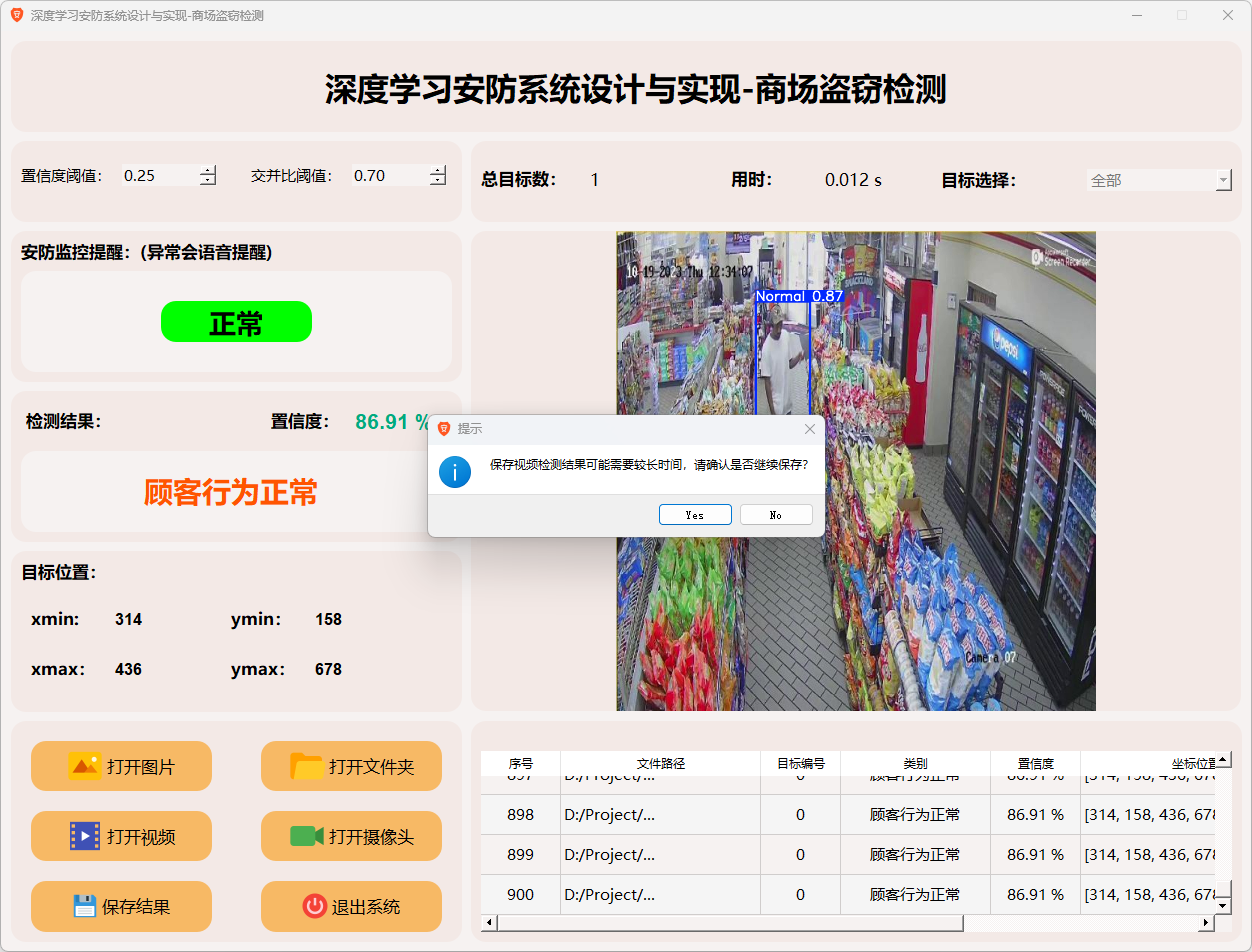Open the 目标选择 dropdown
The width and height of the screenshot is (1252, 952).
tap(1223, 181)
